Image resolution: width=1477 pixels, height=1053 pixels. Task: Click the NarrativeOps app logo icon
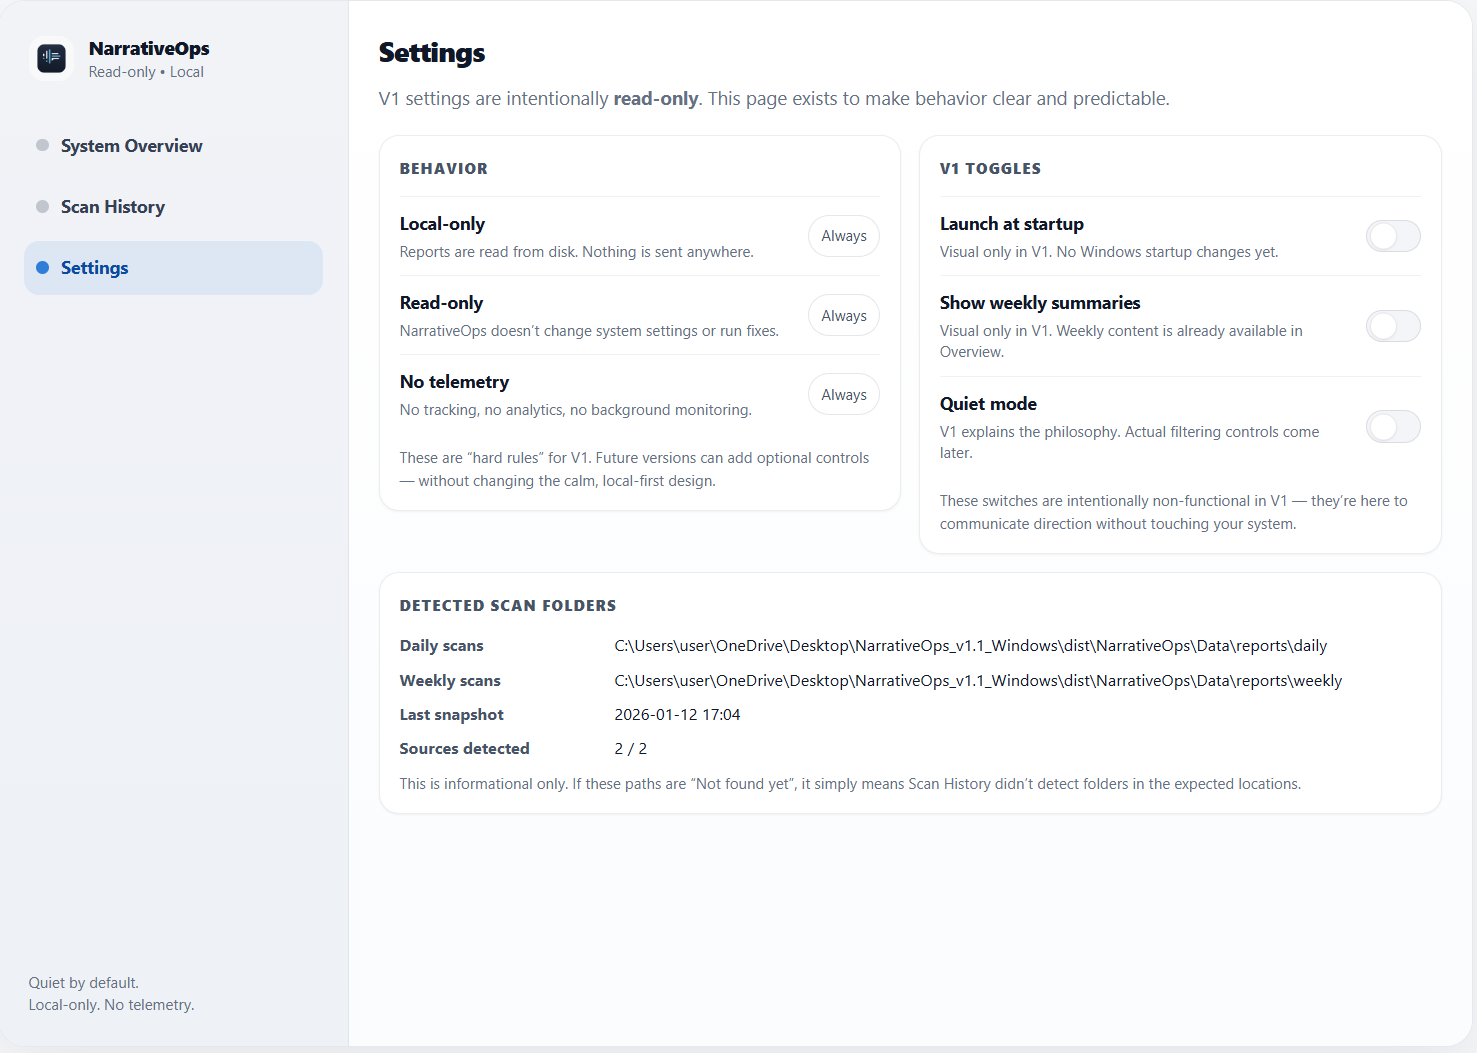[x=51, y=59]
